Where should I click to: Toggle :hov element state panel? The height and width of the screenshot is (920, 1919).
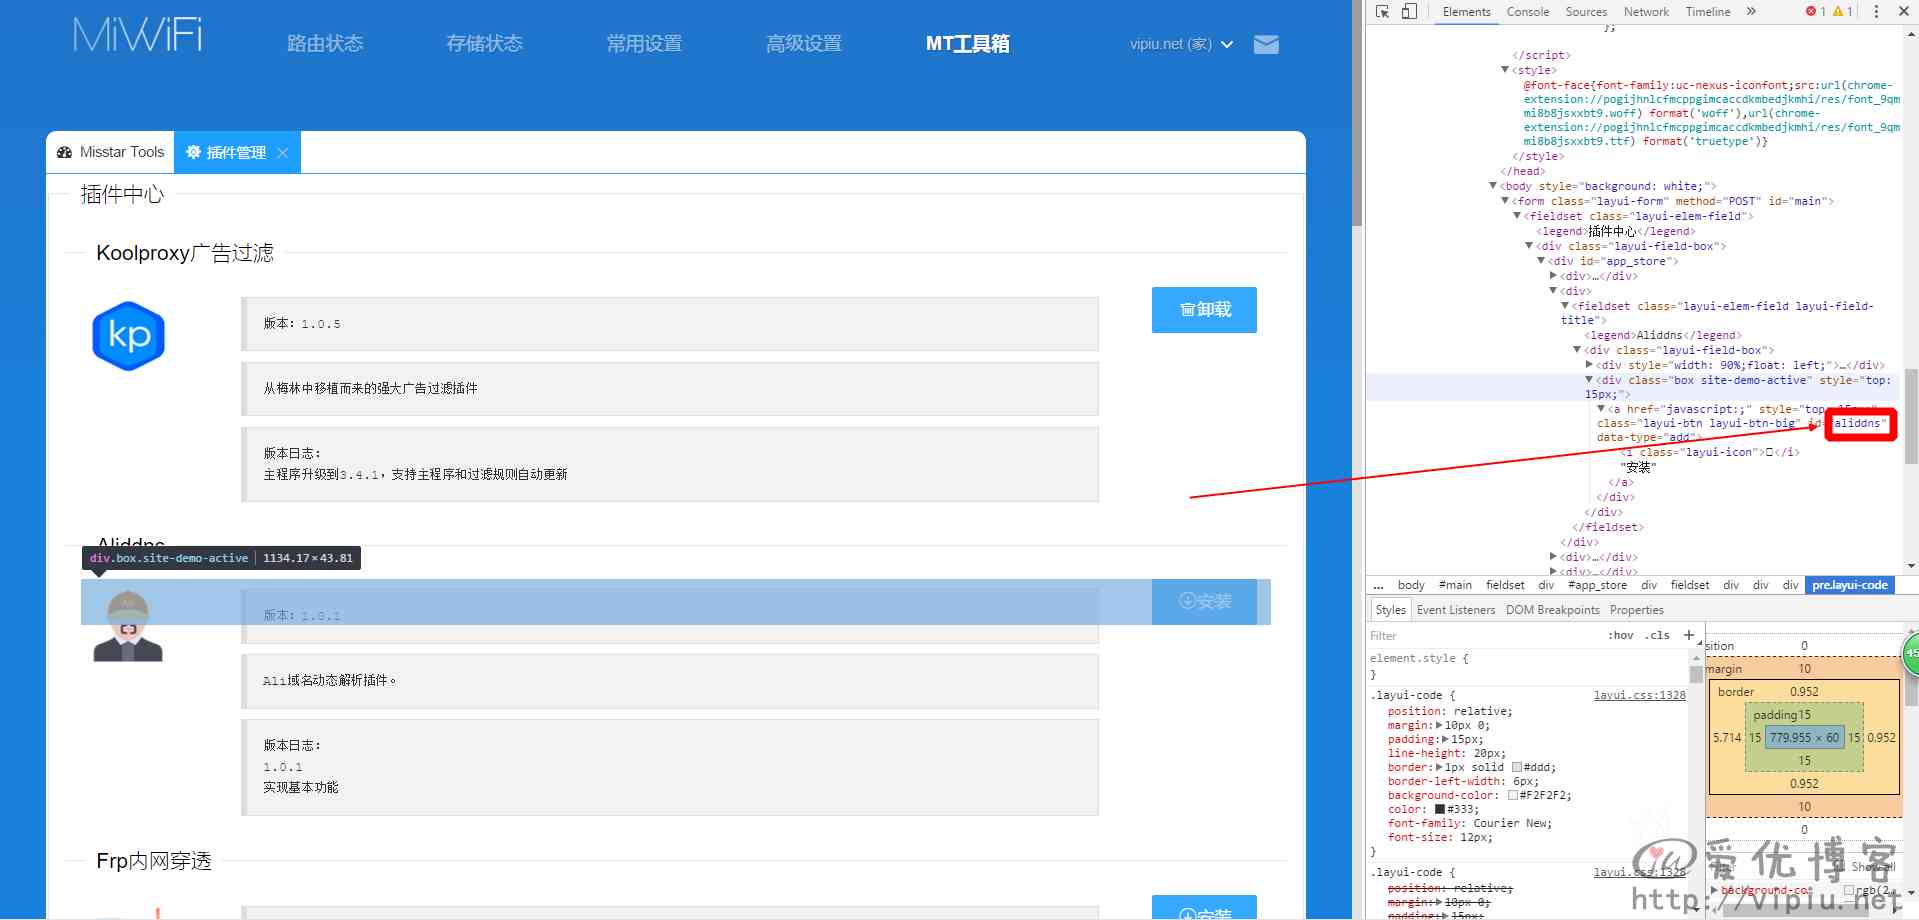point(1620,635)
